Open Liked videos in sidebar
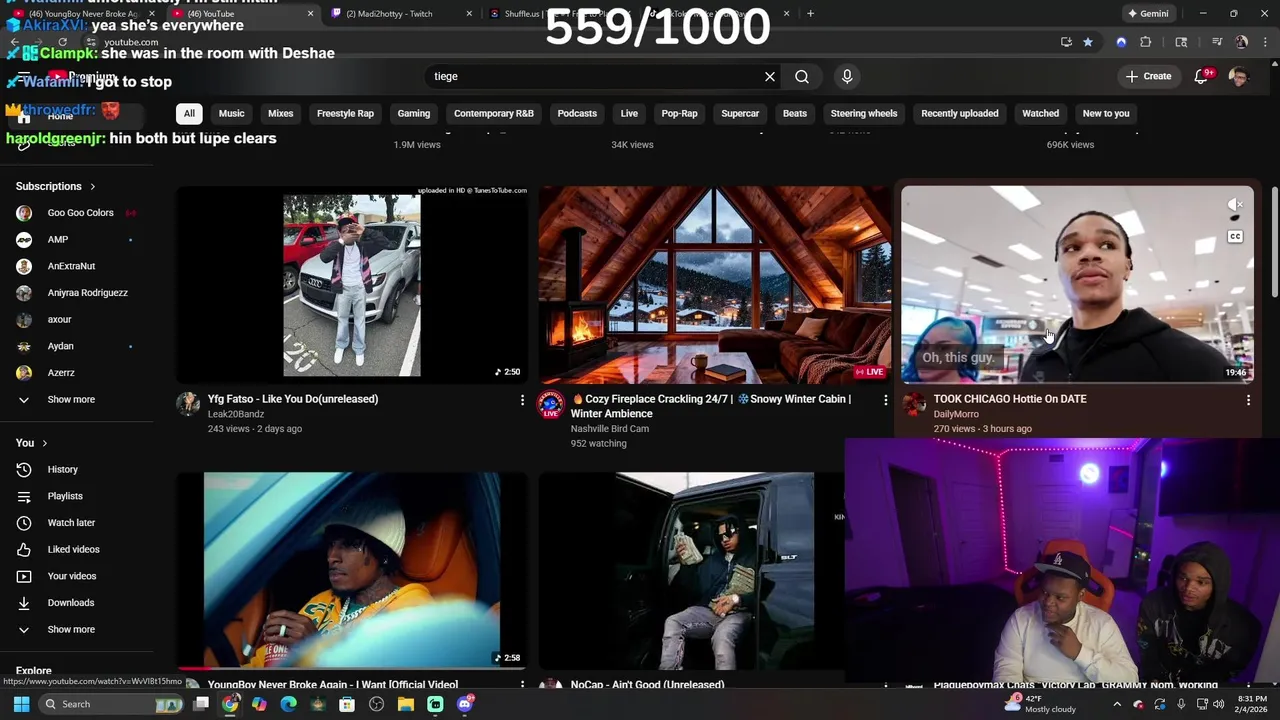The width and height of the screenshot is (1280, 720). [73, 549]
